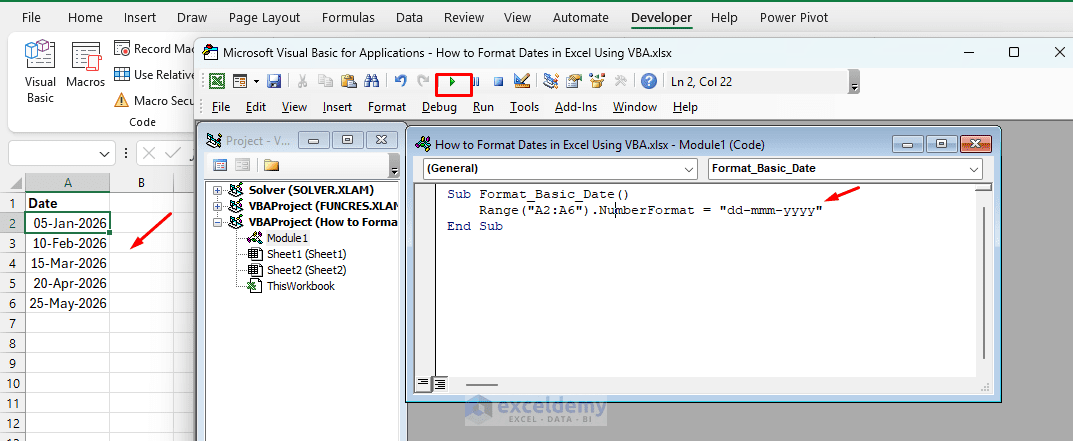The image size is (1073, 441).
Task: Open the Power Pivot tab
Action: pos(794,18)
